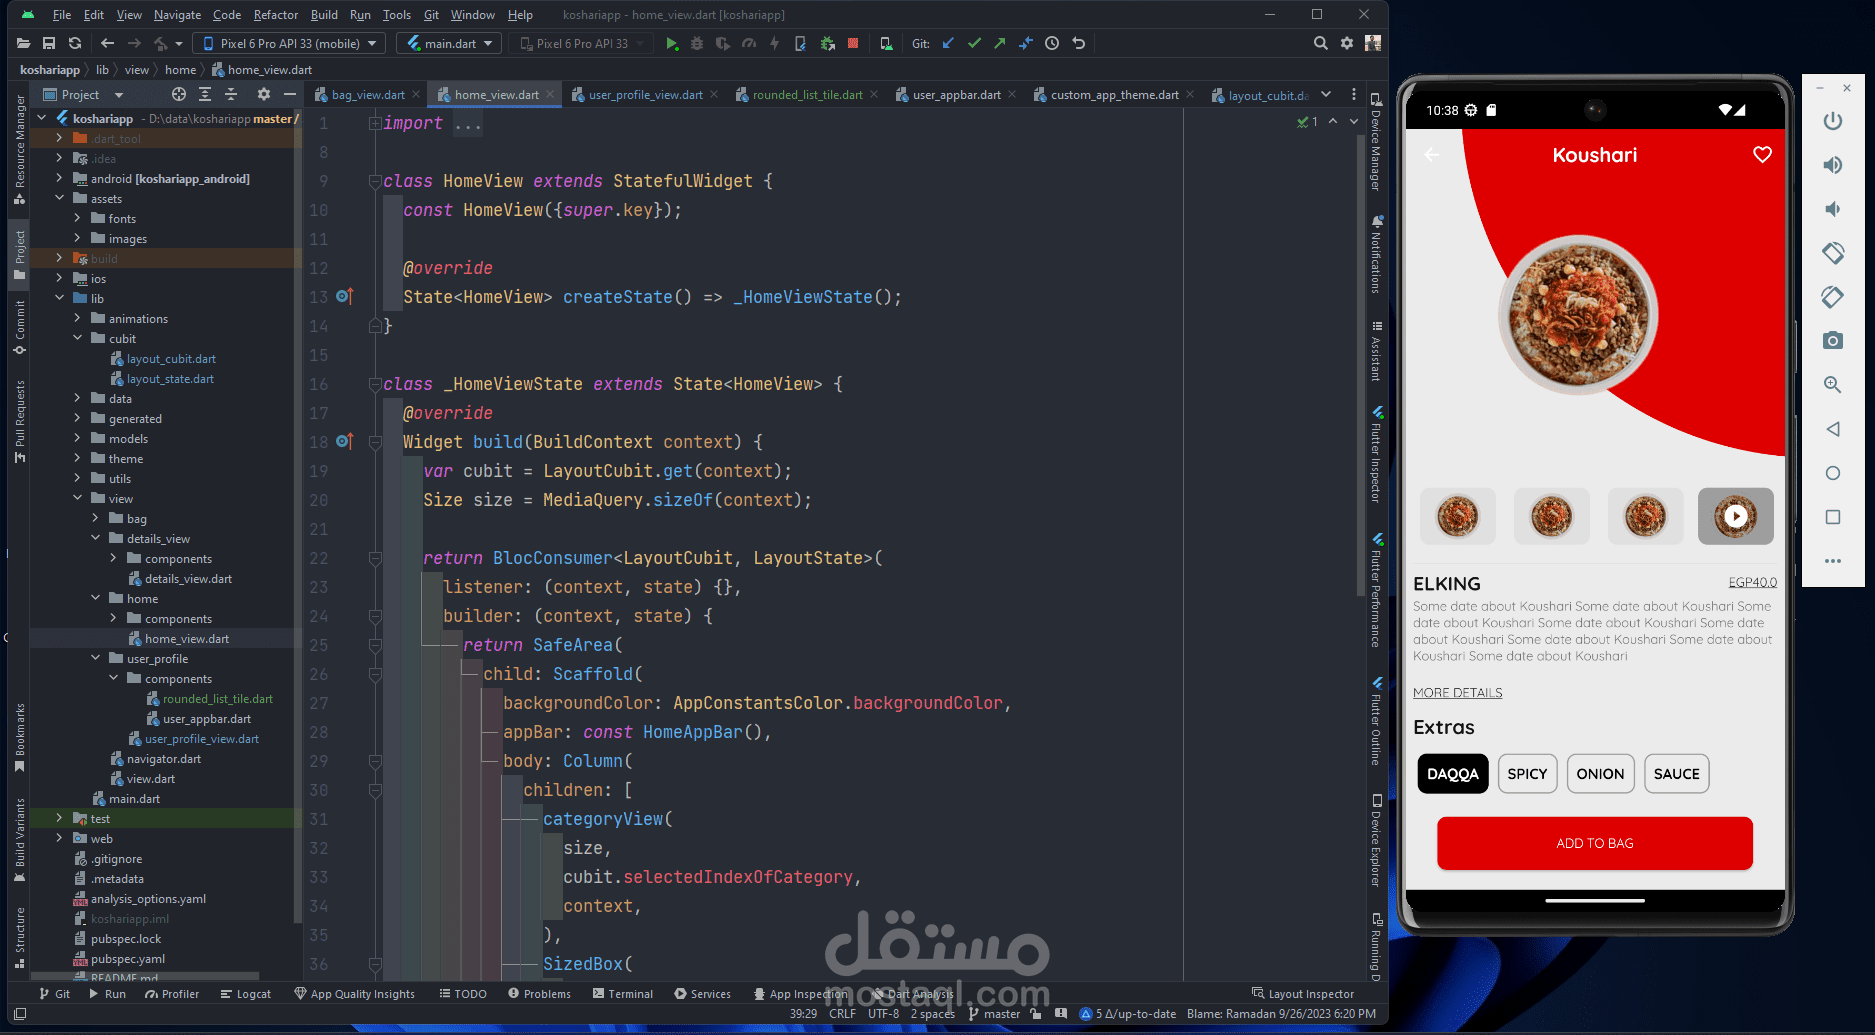Screen dimensions: 1875x1035
Task: Switch to user_profile_view.dart tab
Action: point(645,95)
